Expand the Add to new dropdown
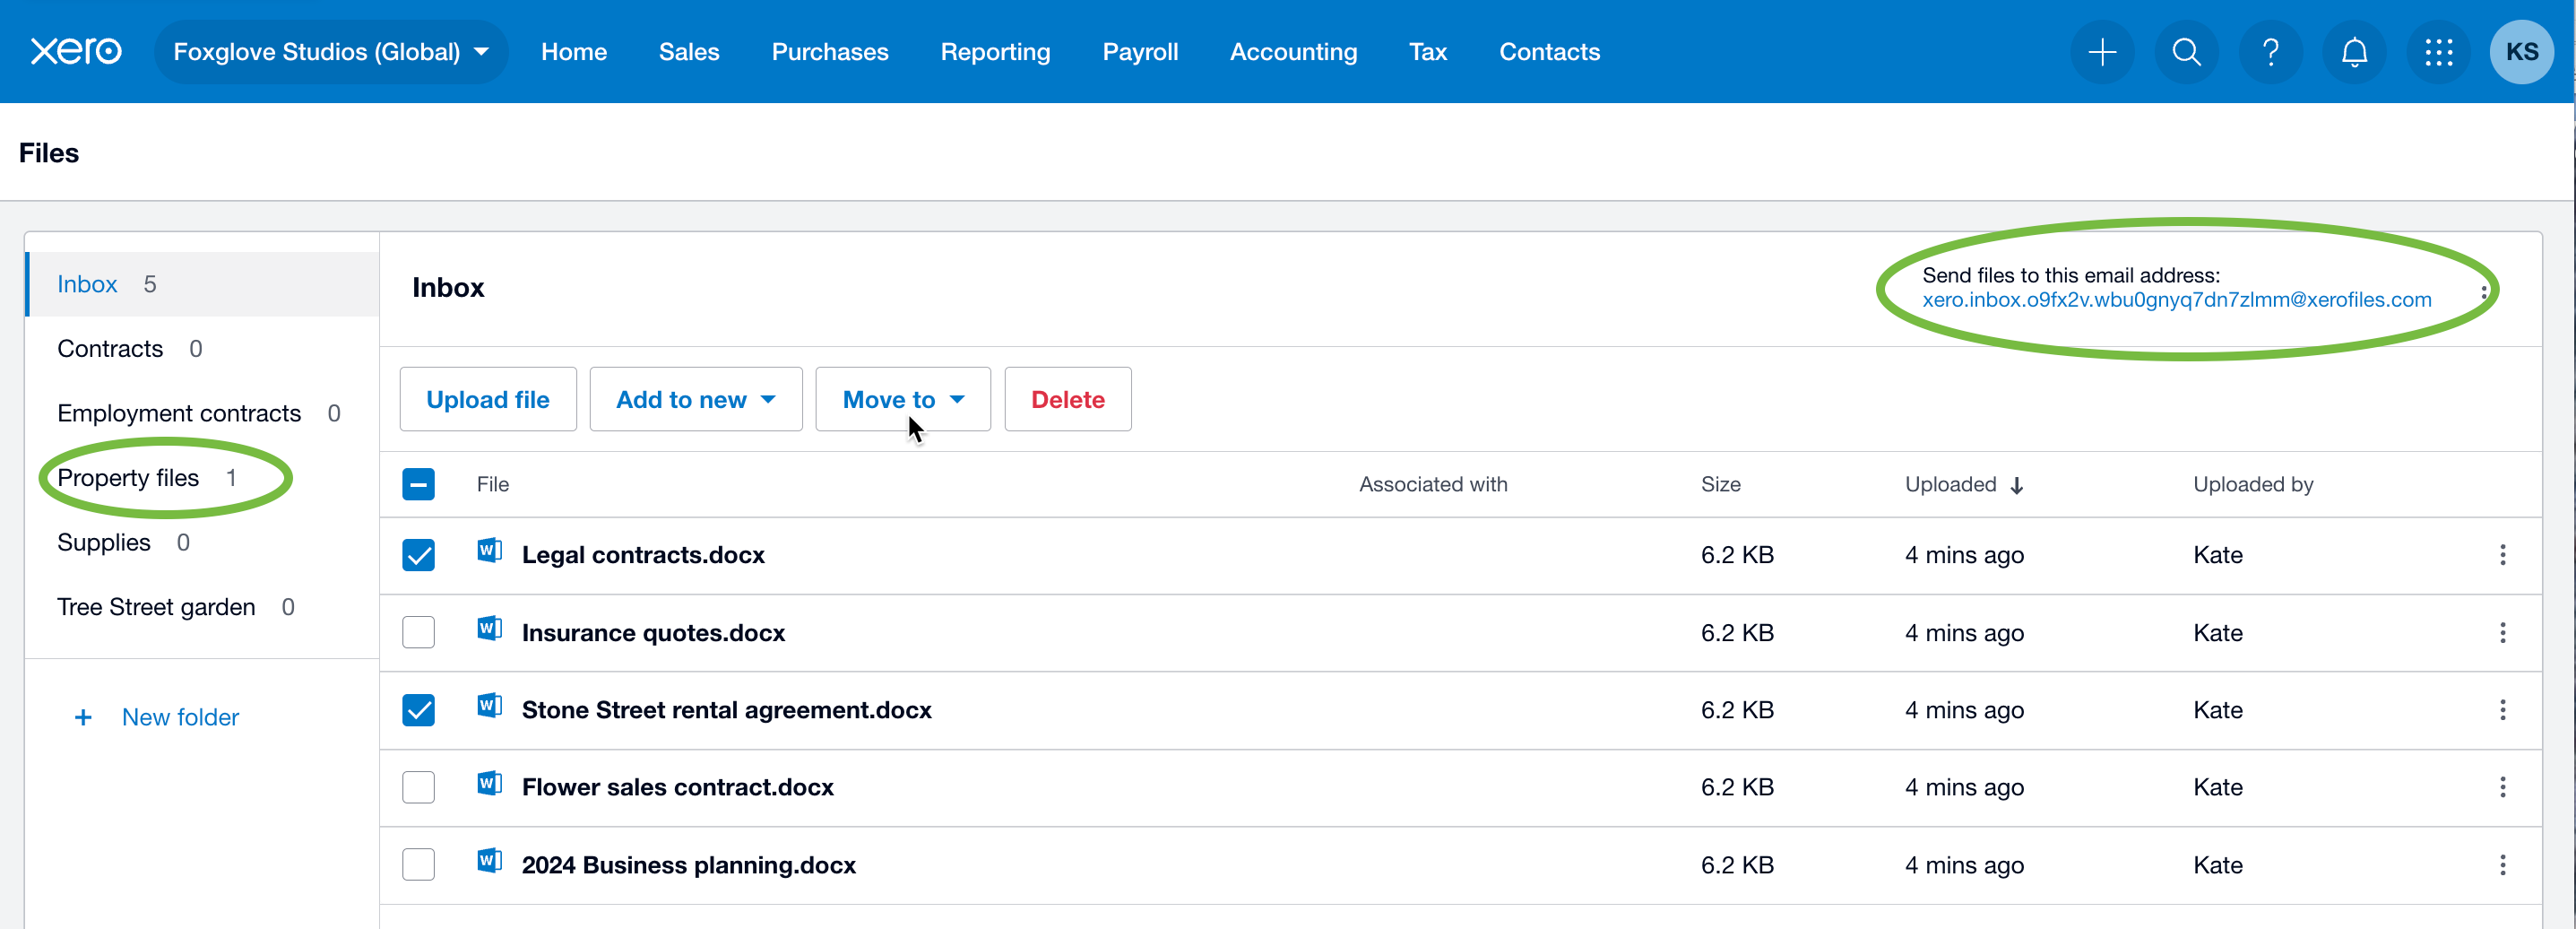 pos(696,399)
